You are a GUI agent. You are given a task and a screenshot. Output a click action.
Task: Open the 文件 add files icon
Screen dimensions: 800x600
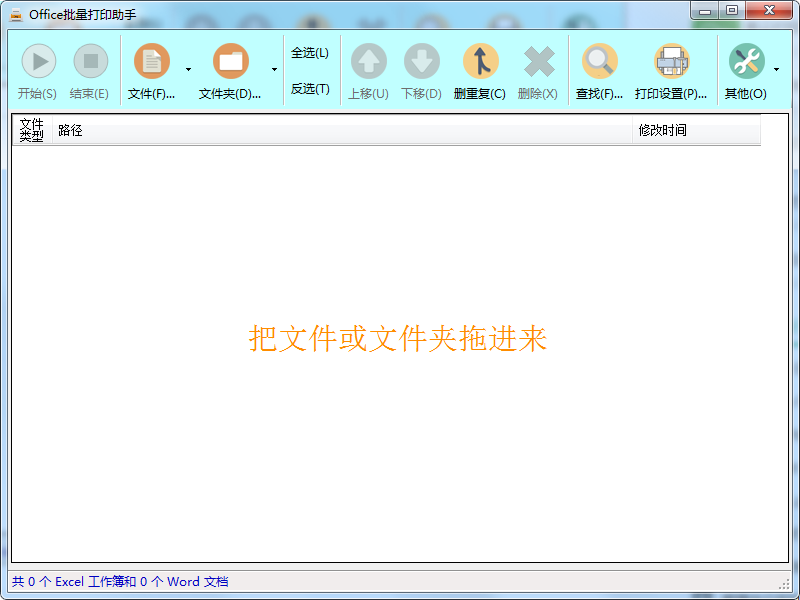click(152, 61)
